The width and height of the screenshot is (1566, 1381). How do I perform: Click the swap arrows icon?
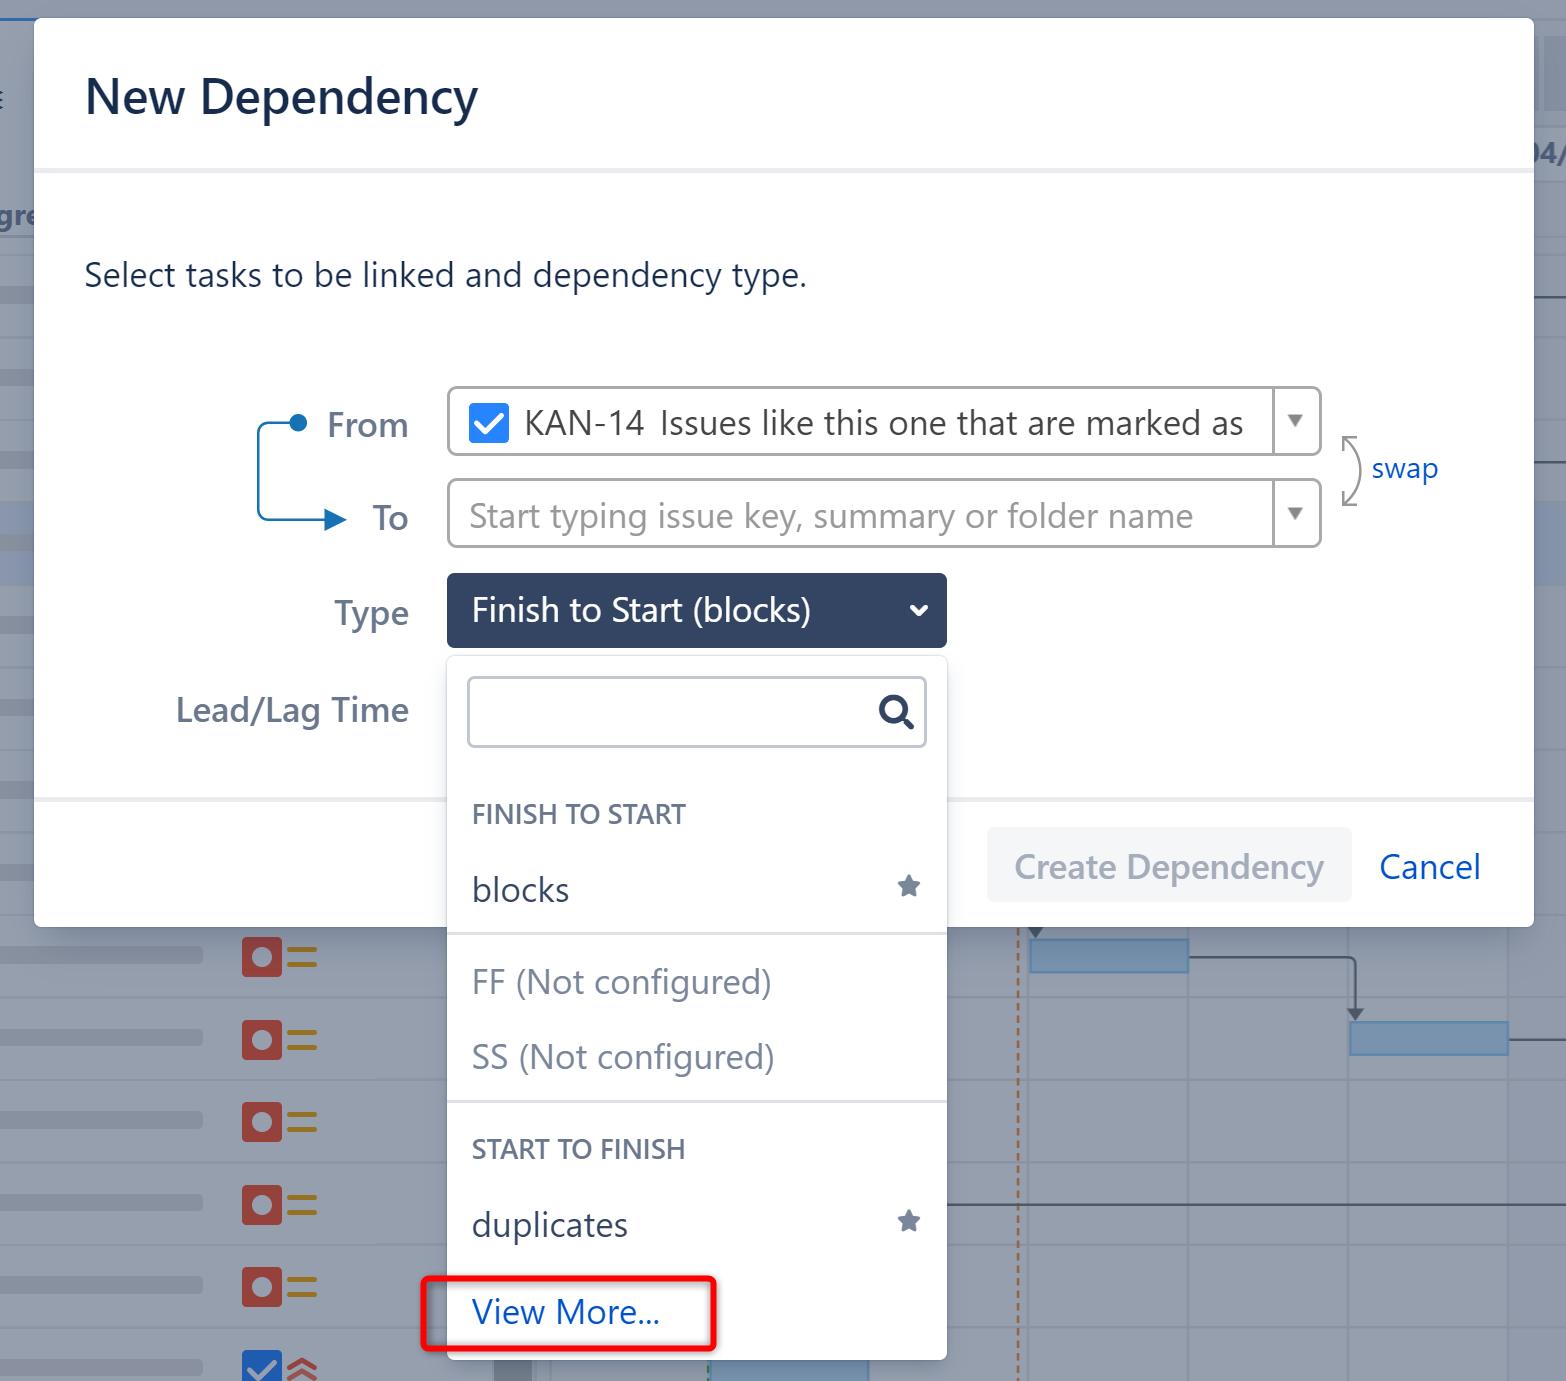[1350, 468]
